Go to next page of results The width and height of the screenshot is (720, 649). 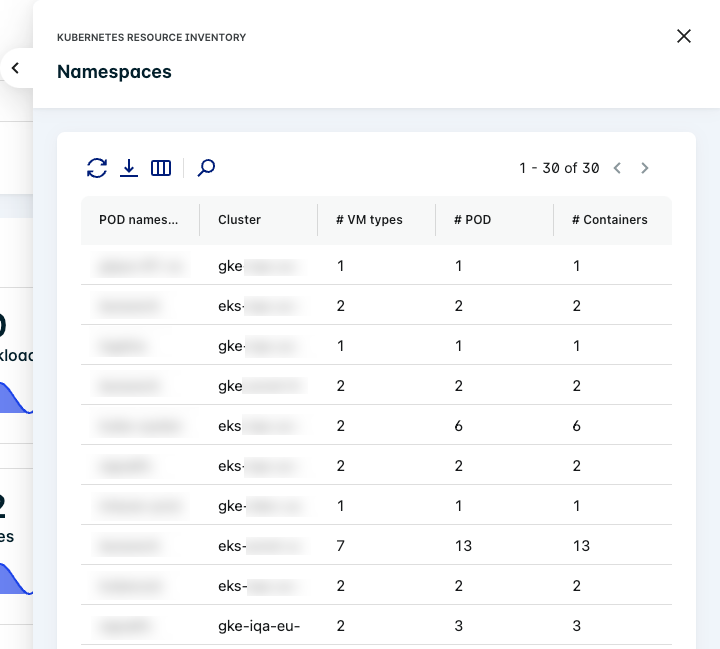645,168
